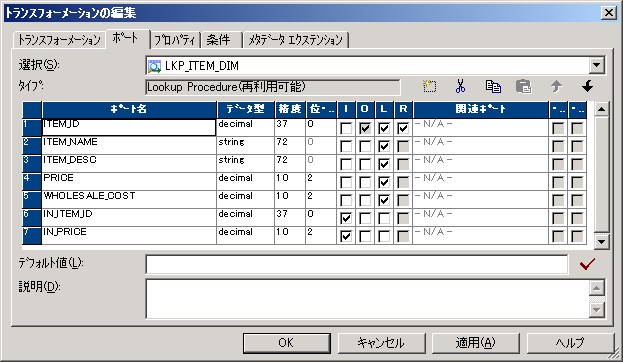
Task: Click the cut (scissors) icon
Action: pyautogui.click(x=460, y=86)
